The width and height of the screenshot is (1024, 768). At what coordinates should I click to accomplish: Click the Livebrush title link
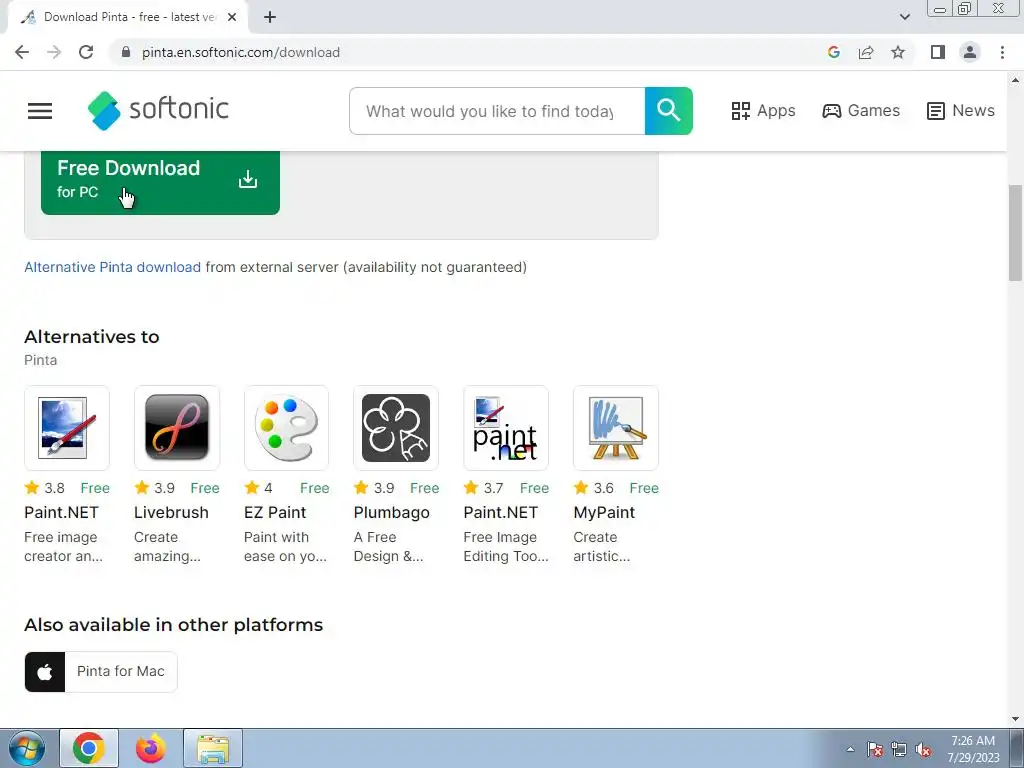coord(171,513)
